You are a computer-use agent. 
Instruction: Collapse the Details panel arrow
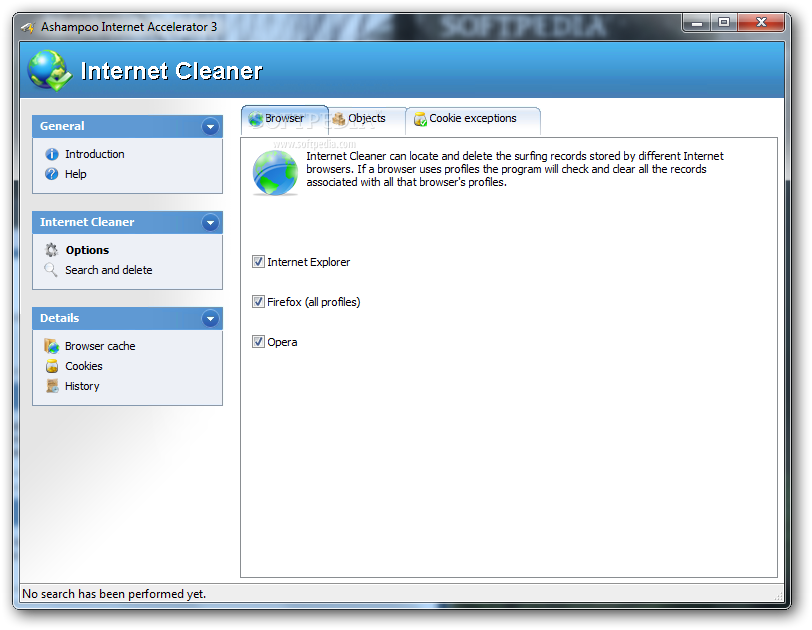click(210, 319)
